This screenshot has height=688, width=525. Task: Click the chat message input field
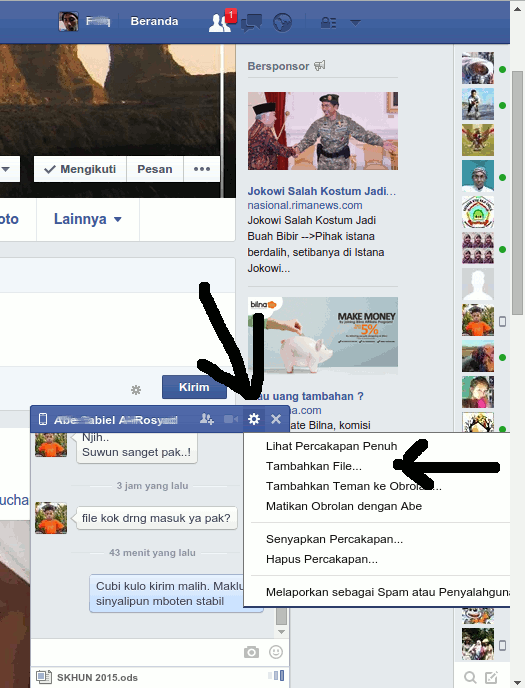136,652
